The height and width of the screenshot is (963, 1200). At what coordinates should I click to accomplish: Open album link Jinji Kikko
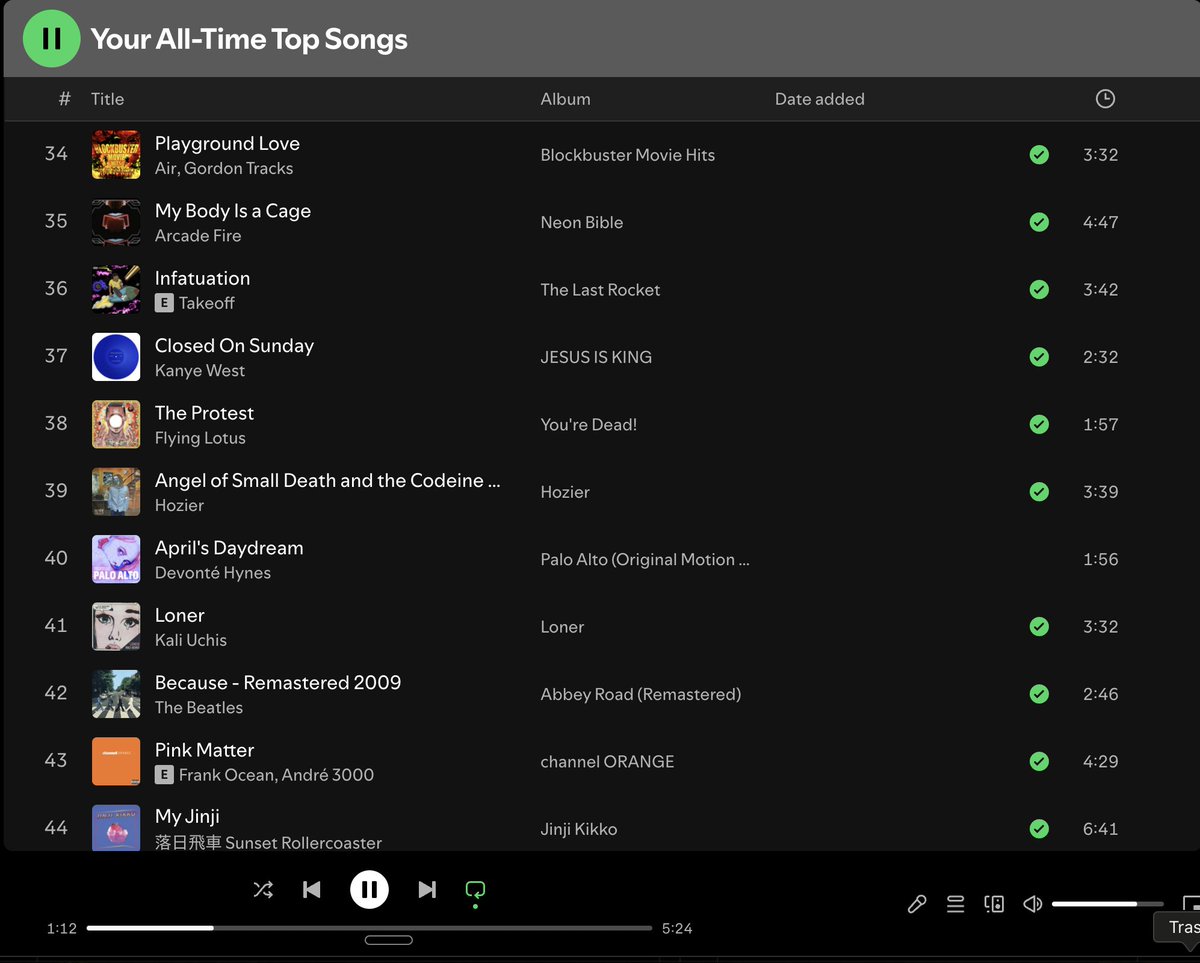[x=579, y=829]
